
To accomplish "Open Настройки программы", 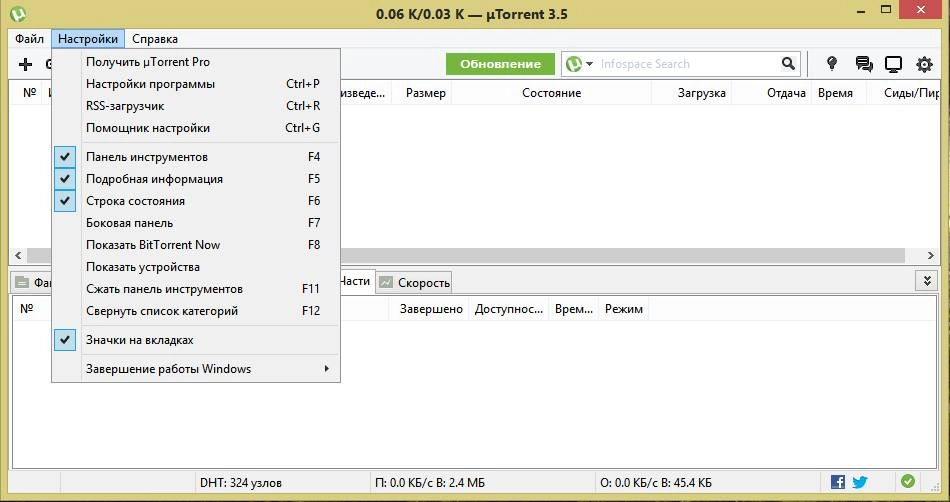I will click(196, 84).
